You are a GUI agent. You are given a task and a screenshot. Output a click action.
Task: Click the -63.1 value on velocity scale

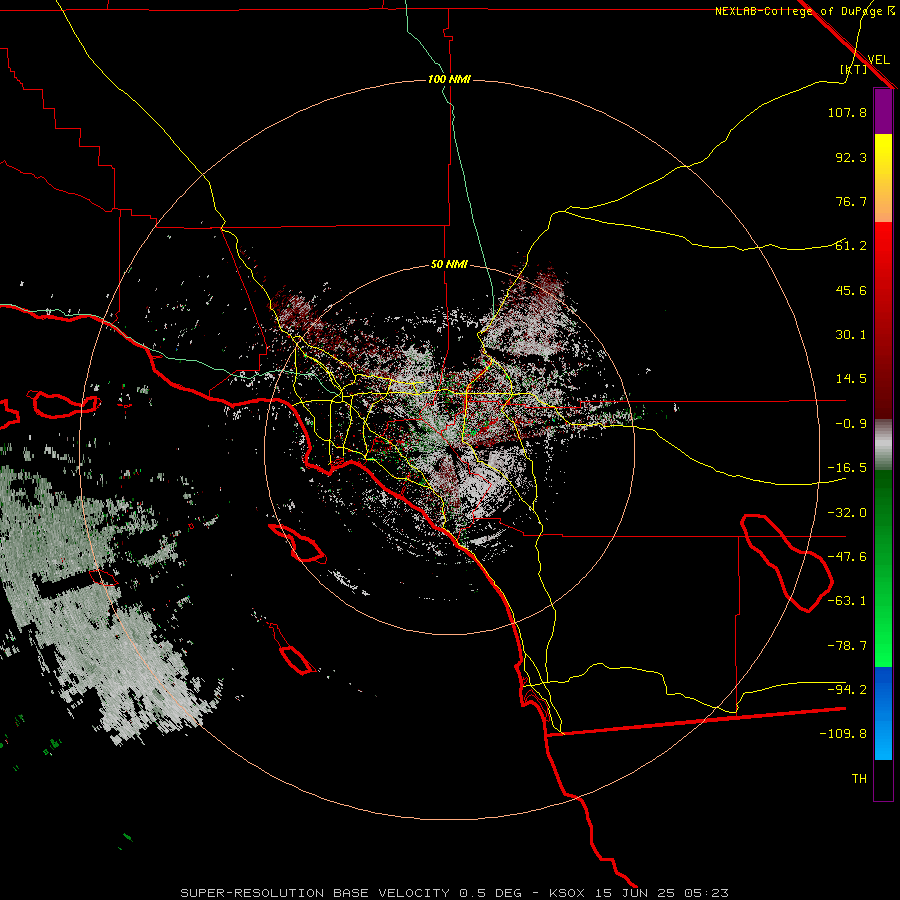pyautogui.click(x=847, y=601)
